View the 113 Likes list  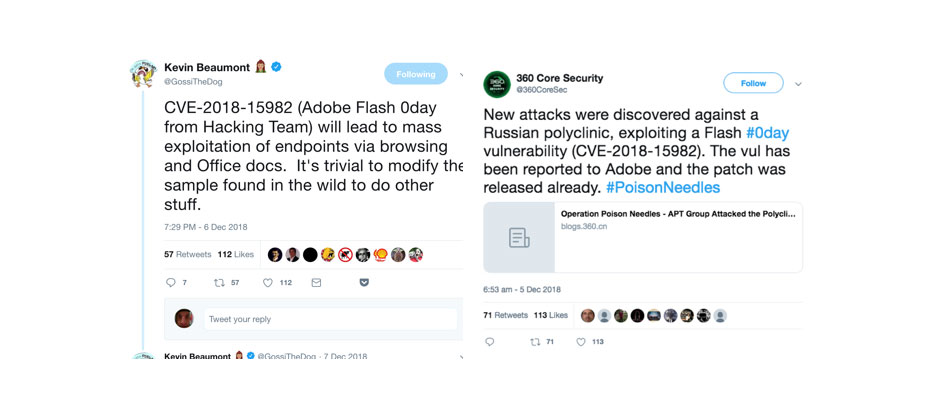[551, 315]
